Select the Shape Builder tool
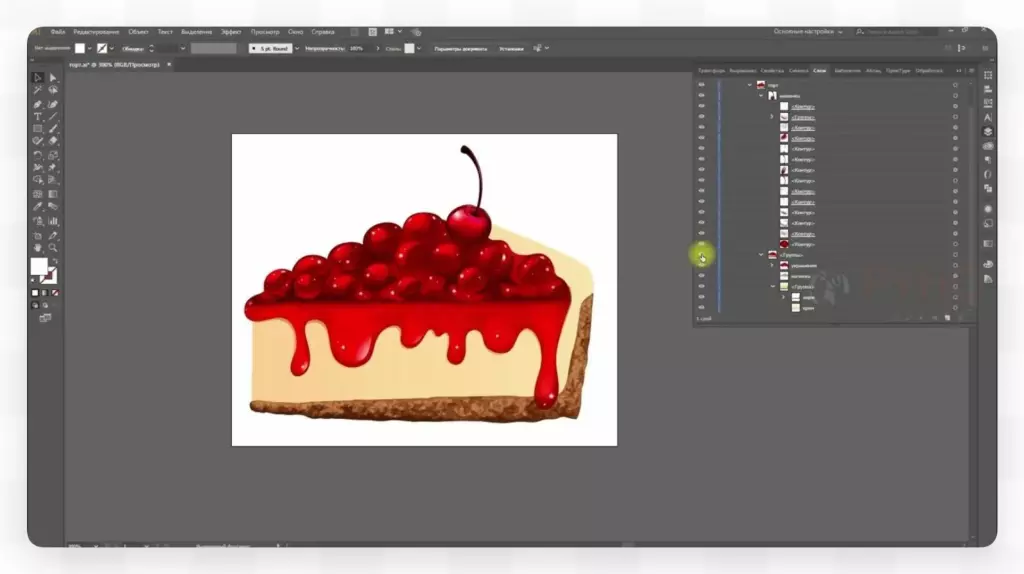Viewport: 1024px width, 574px height. click(x=37, y=180)
